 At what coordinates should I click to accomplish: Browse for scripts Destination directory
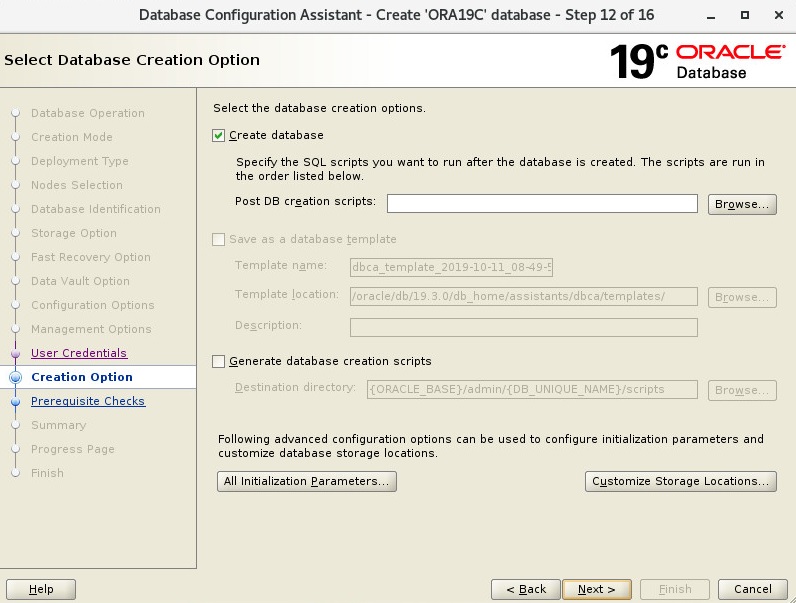click(x=742, y=390)
